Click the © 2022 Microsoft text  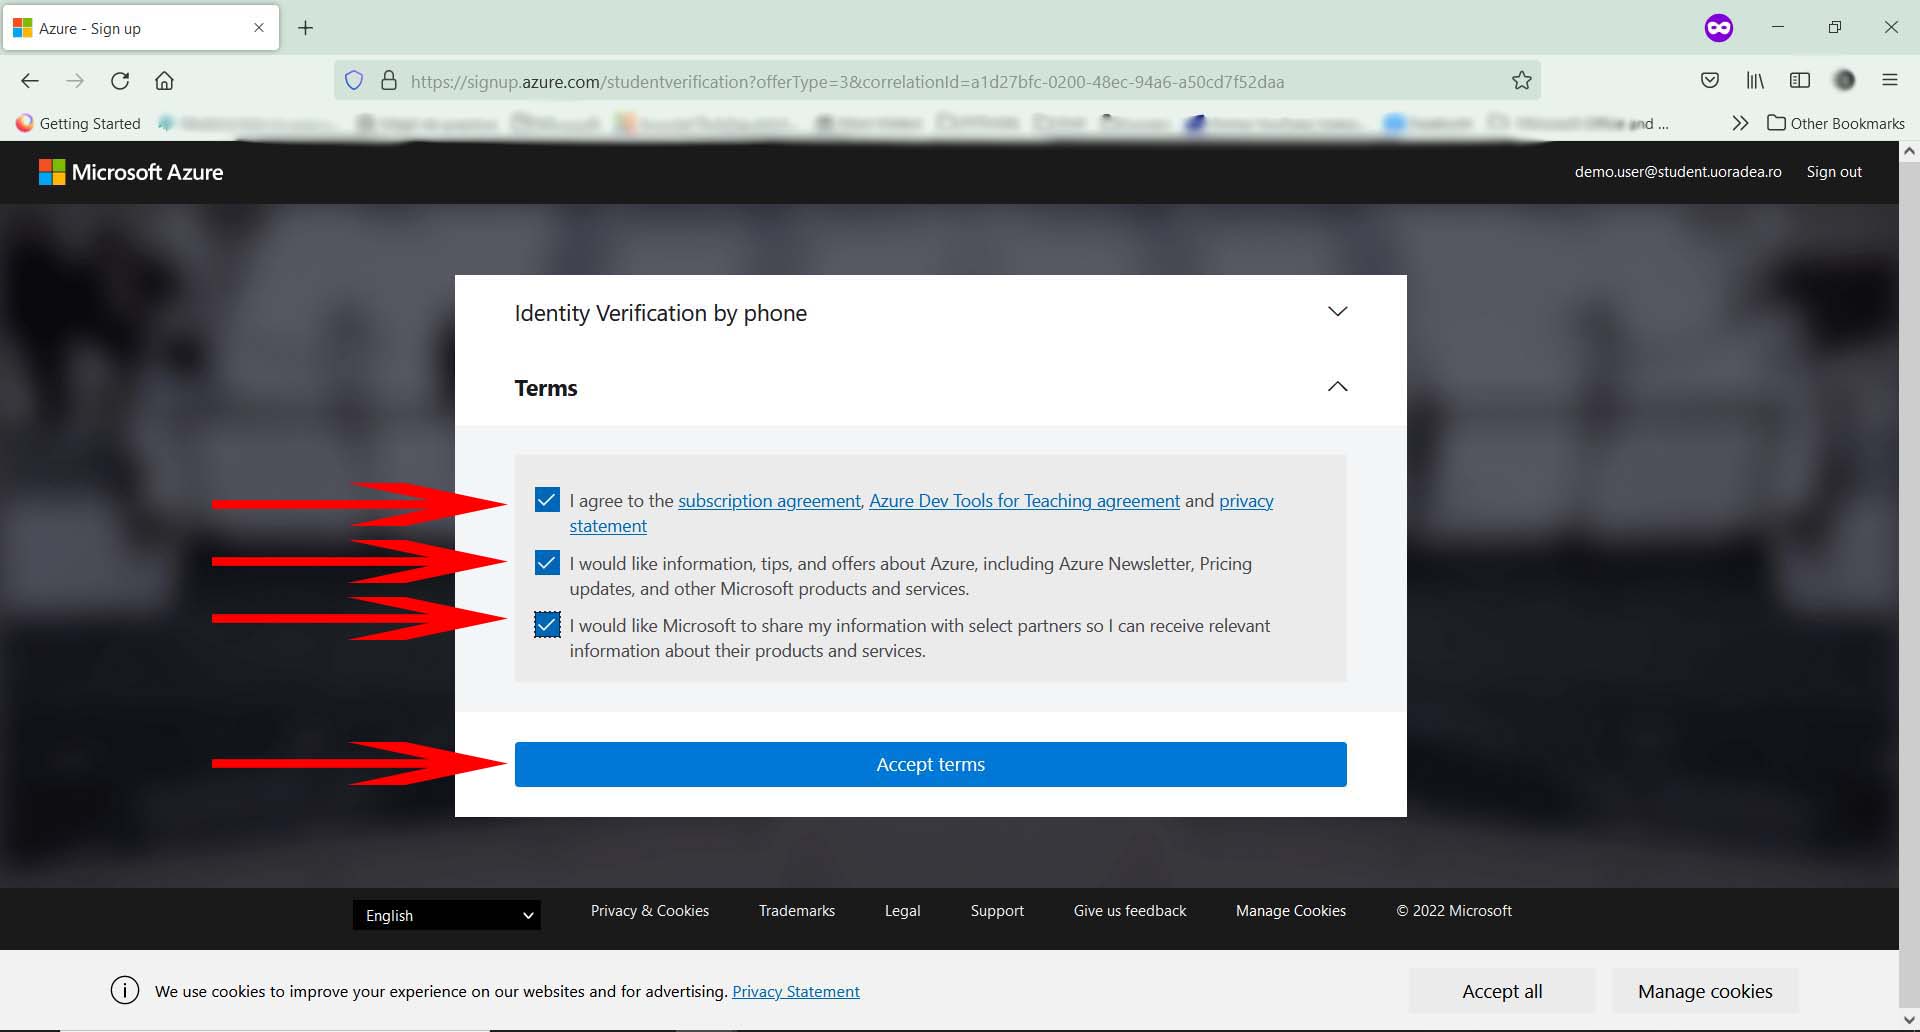pyautogui.click(x=1454, y=911)
